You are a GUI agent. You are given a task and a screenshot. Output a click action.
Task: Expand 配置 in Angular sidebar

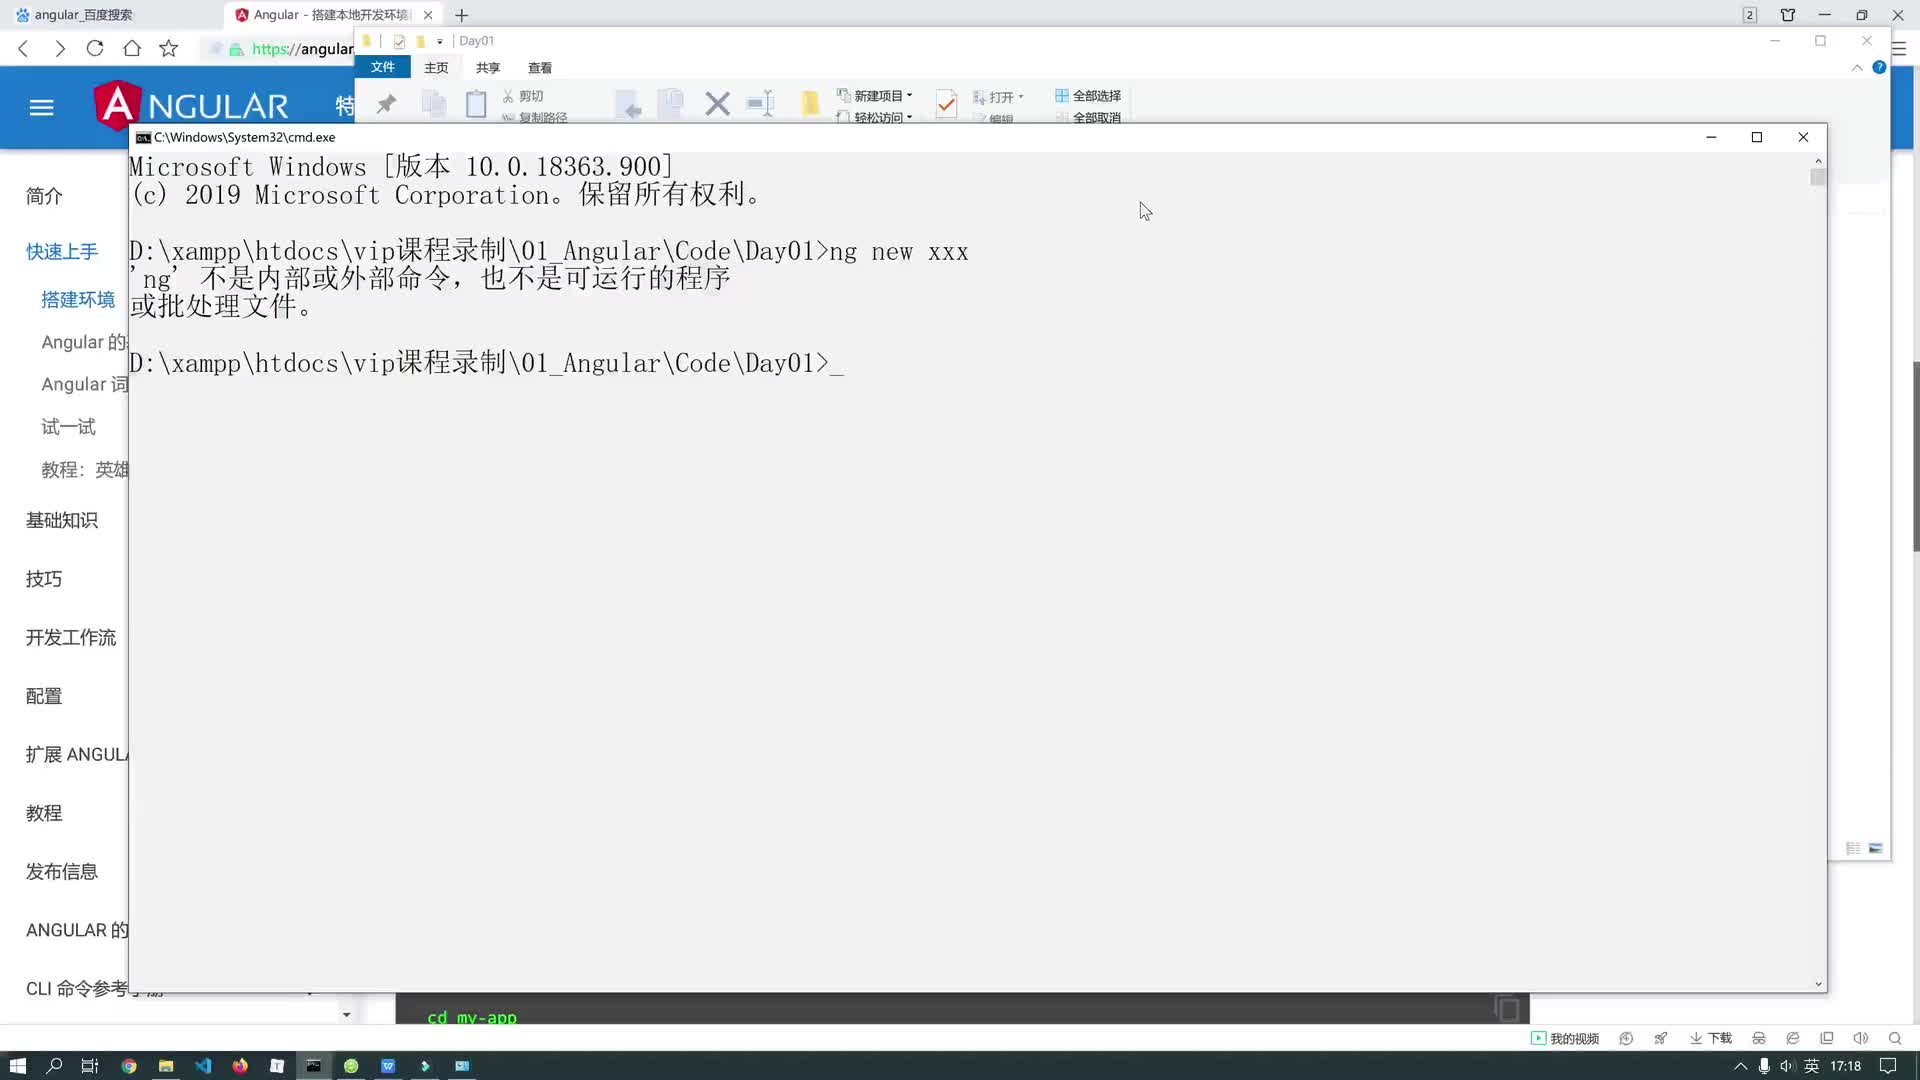click(44, 696)
